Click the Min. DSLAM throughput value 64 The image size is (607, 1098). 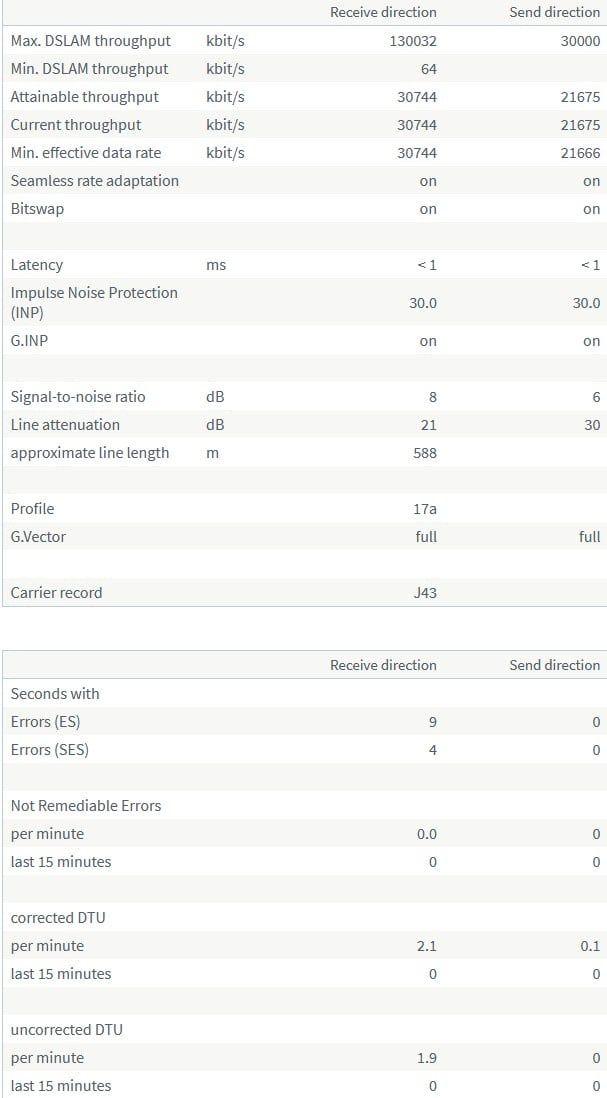[428, 69]
